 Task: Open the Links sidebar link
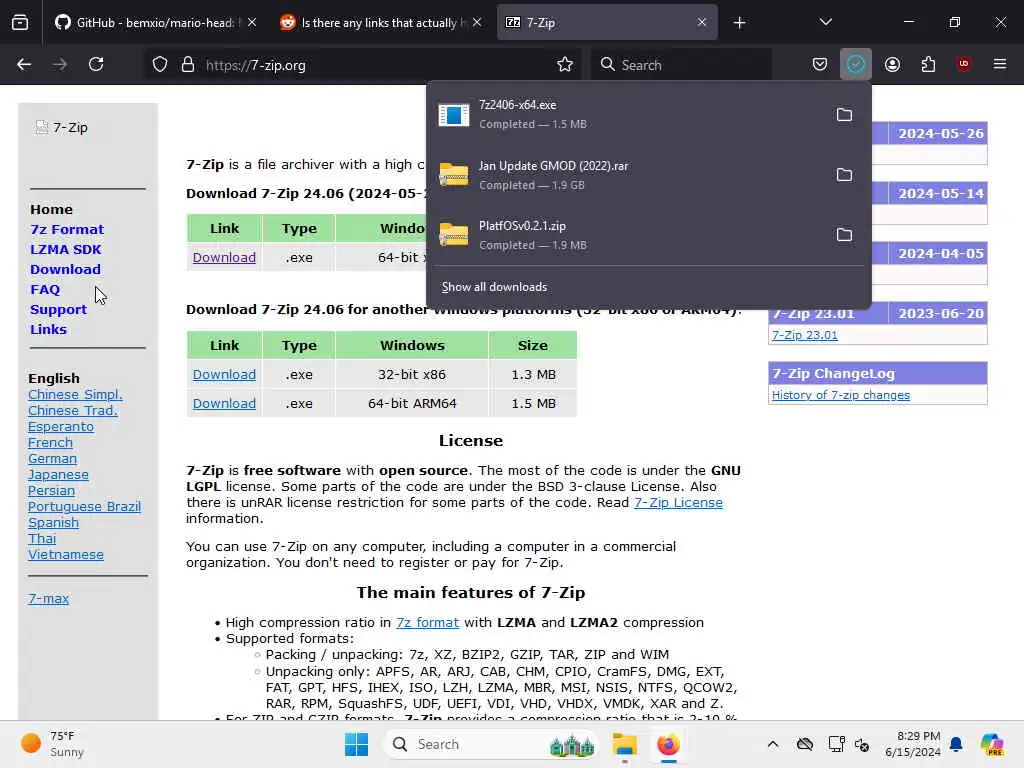(x=48, y=330)
